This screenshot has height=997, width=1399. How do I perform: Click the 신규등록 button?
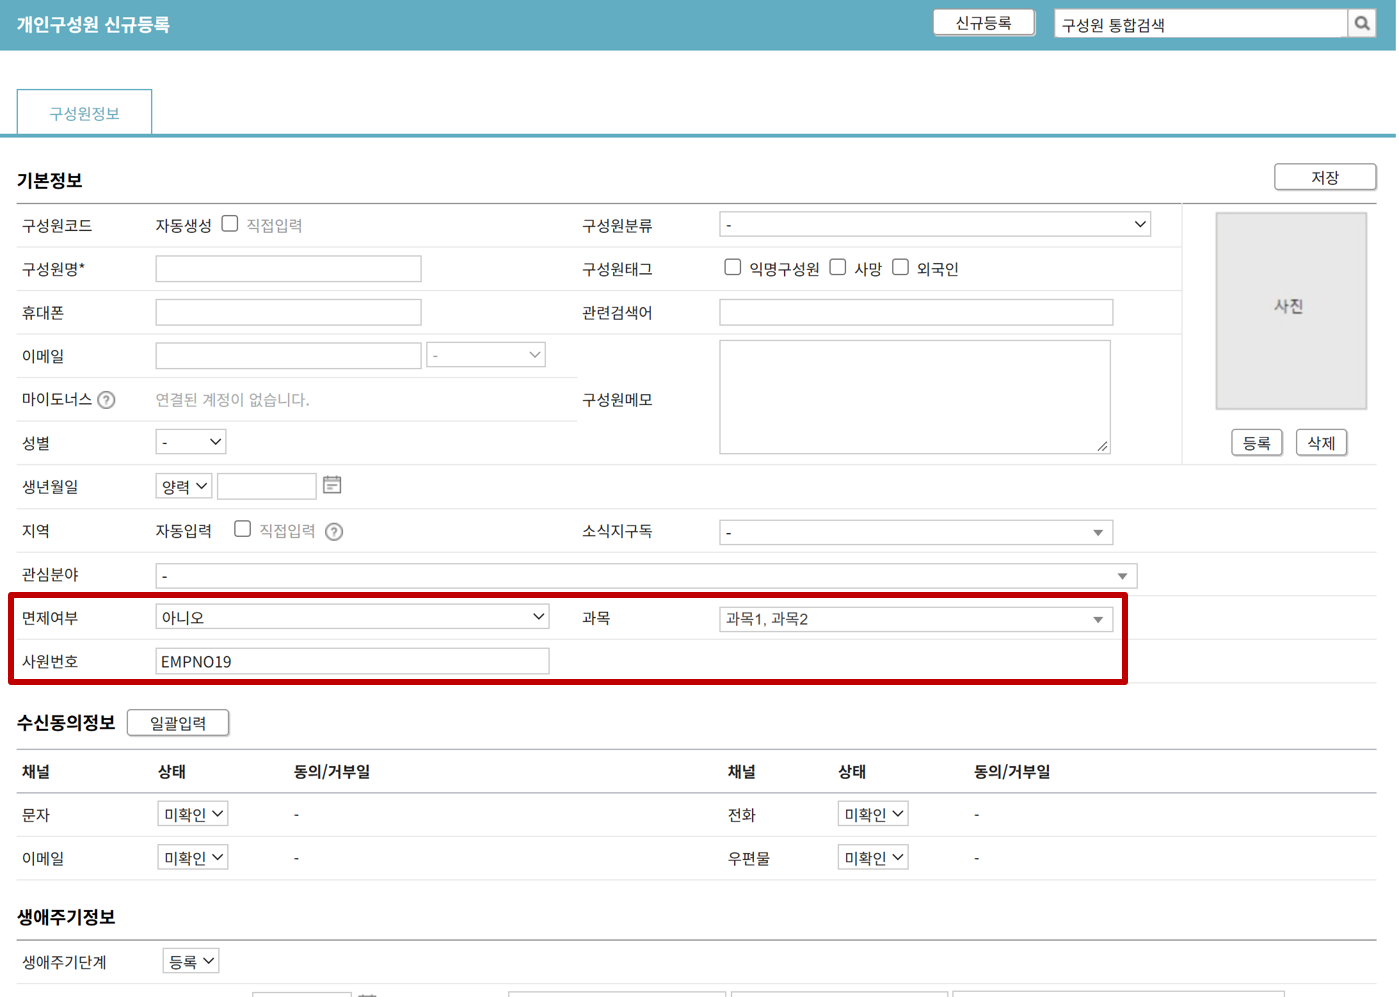pos(984,23)
